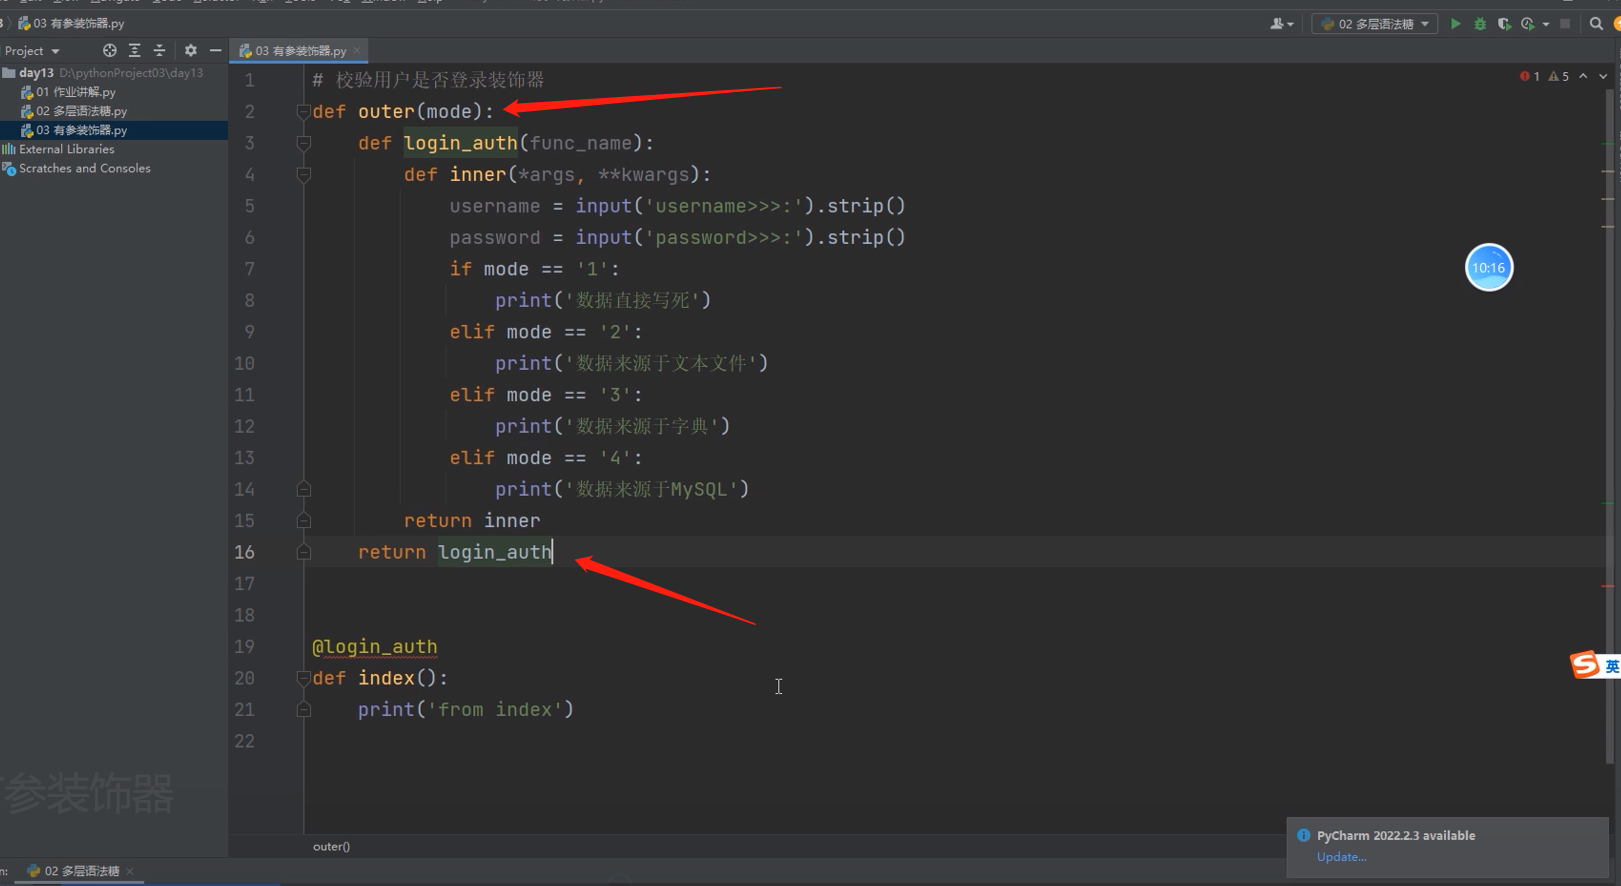Image resolution: width=1621 pixels, height=886 pixels.
Task: Launch the profiler run icon
Action: 1527,24
